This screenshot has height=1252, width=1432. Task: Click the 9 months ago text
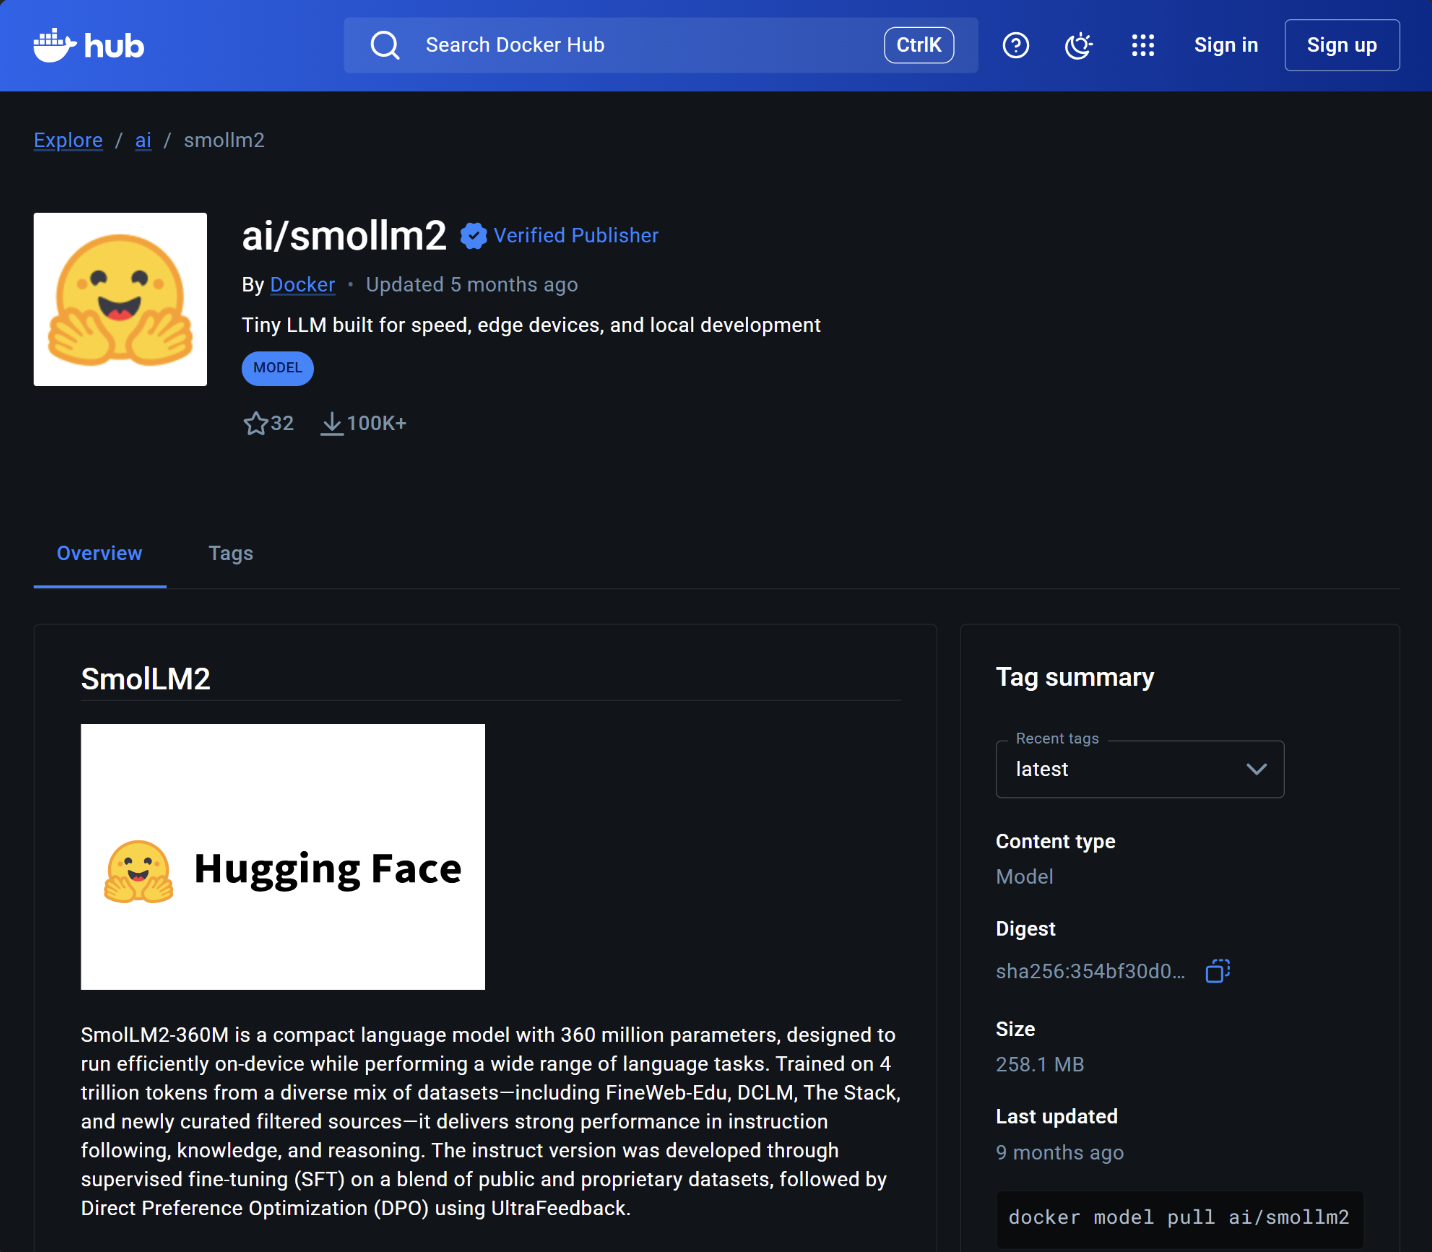coord(1060,1153)
